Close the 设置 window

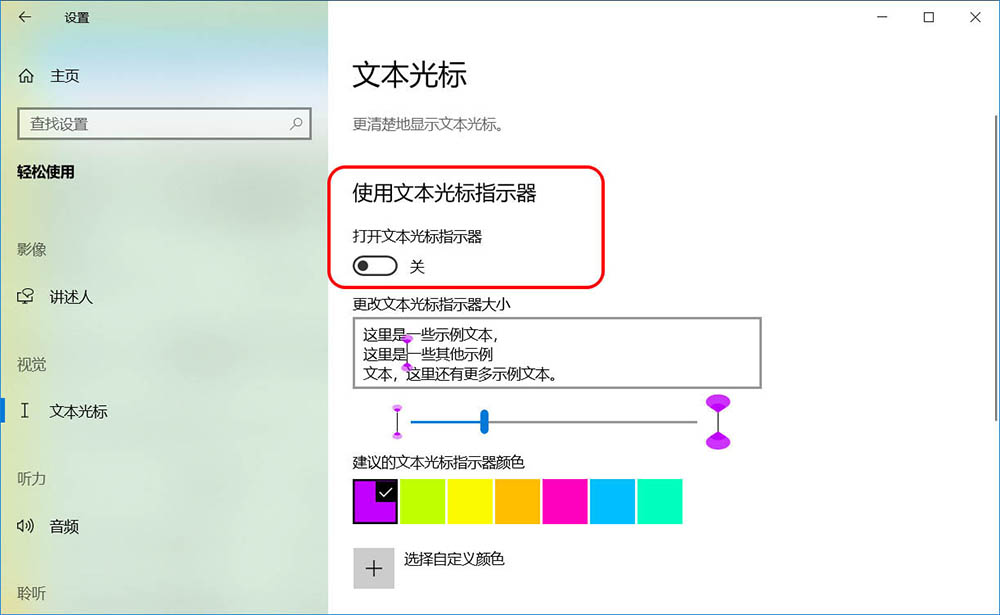click(975, 17)
